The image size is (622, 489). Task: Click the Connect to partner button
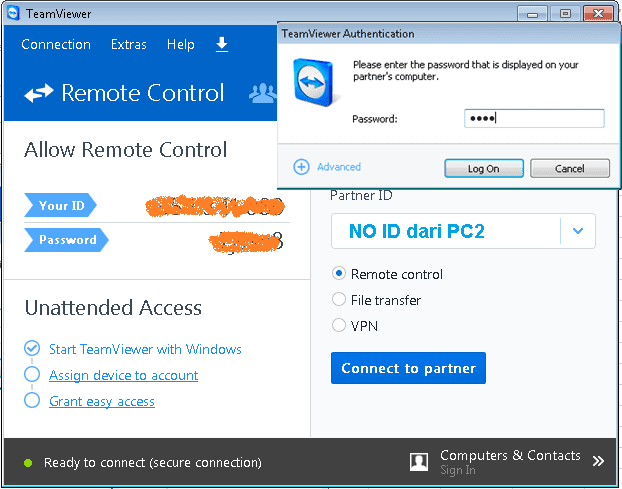point(408,368)
